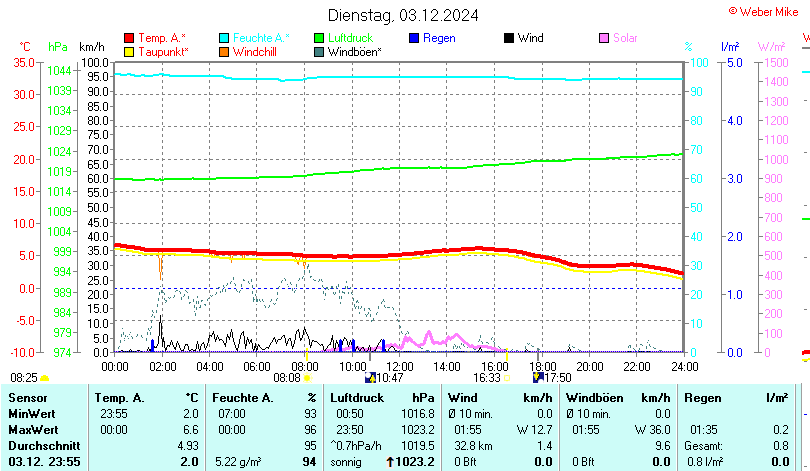Click the °C axis unit label
810x471 pixels.
[x=25, y=47]
